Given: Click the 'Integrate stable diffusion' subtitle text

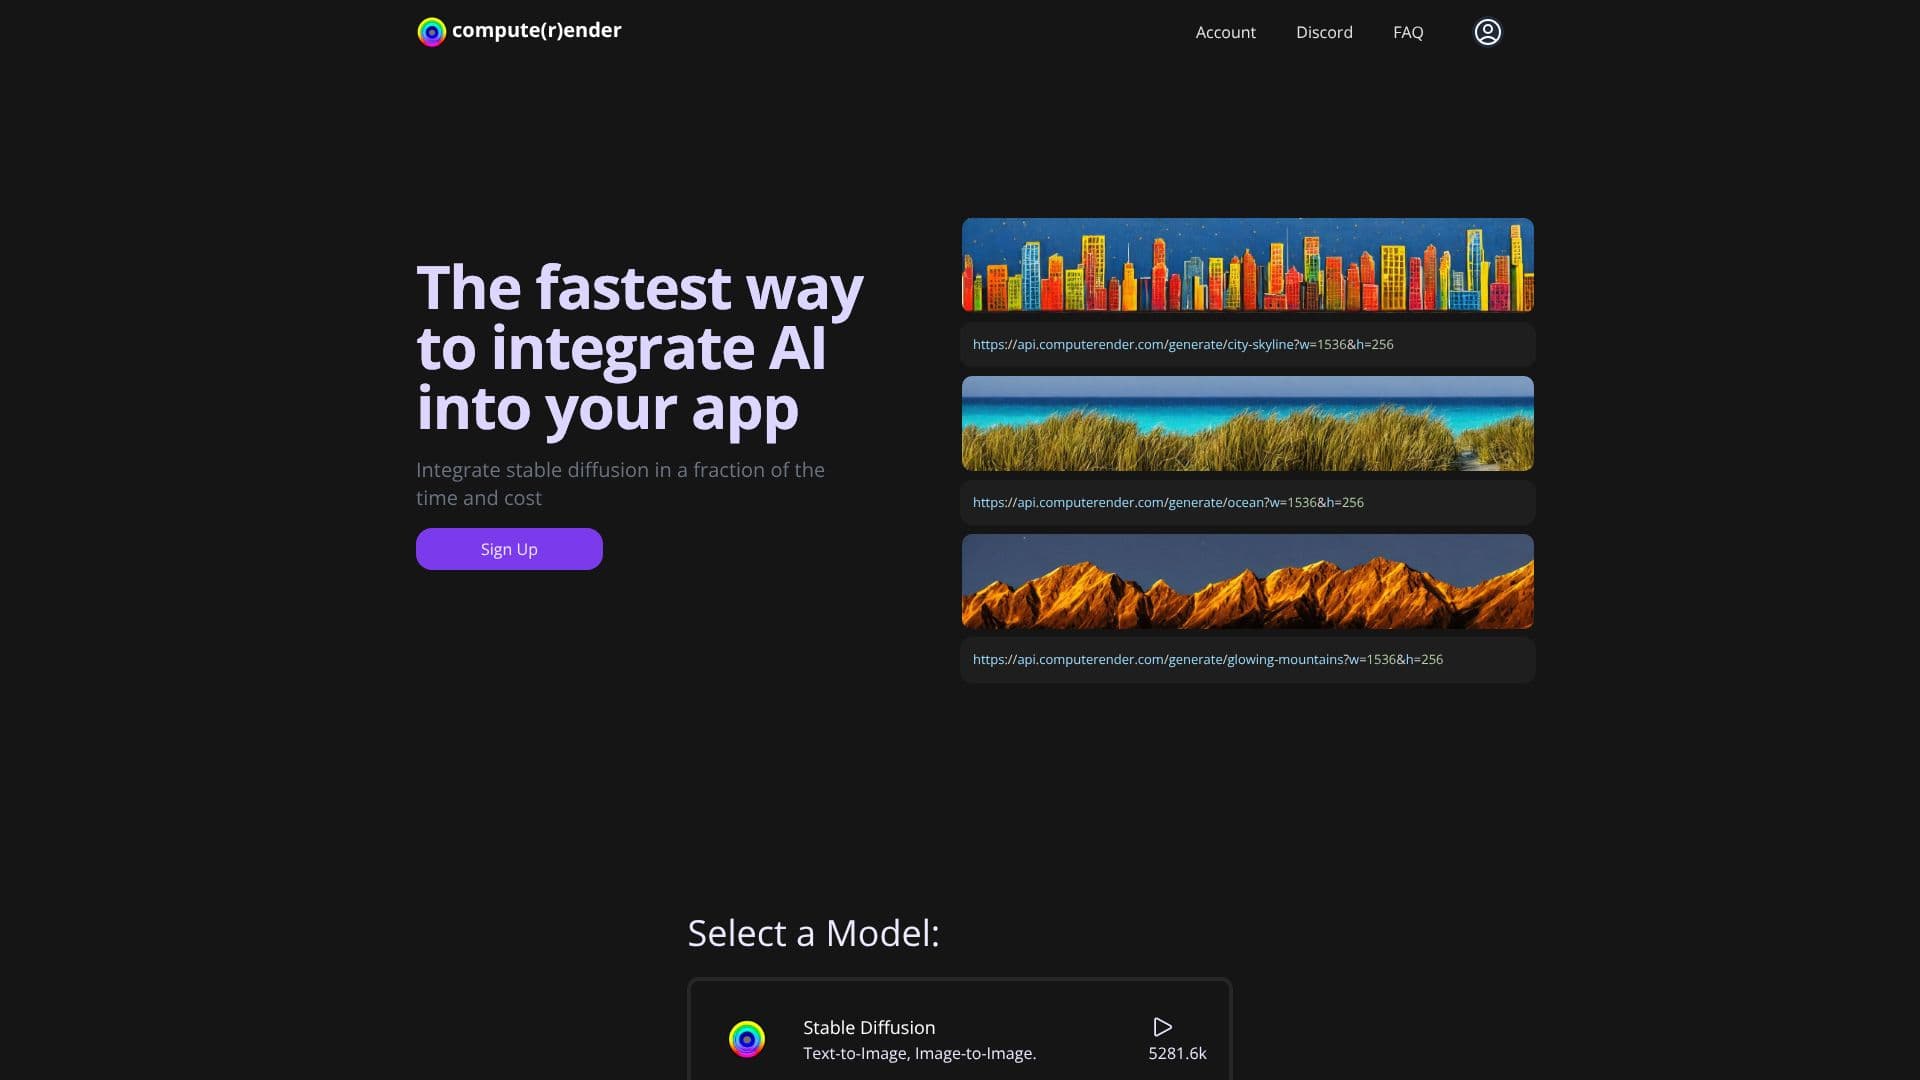Looking at the screenshot, I should [620, 484].
